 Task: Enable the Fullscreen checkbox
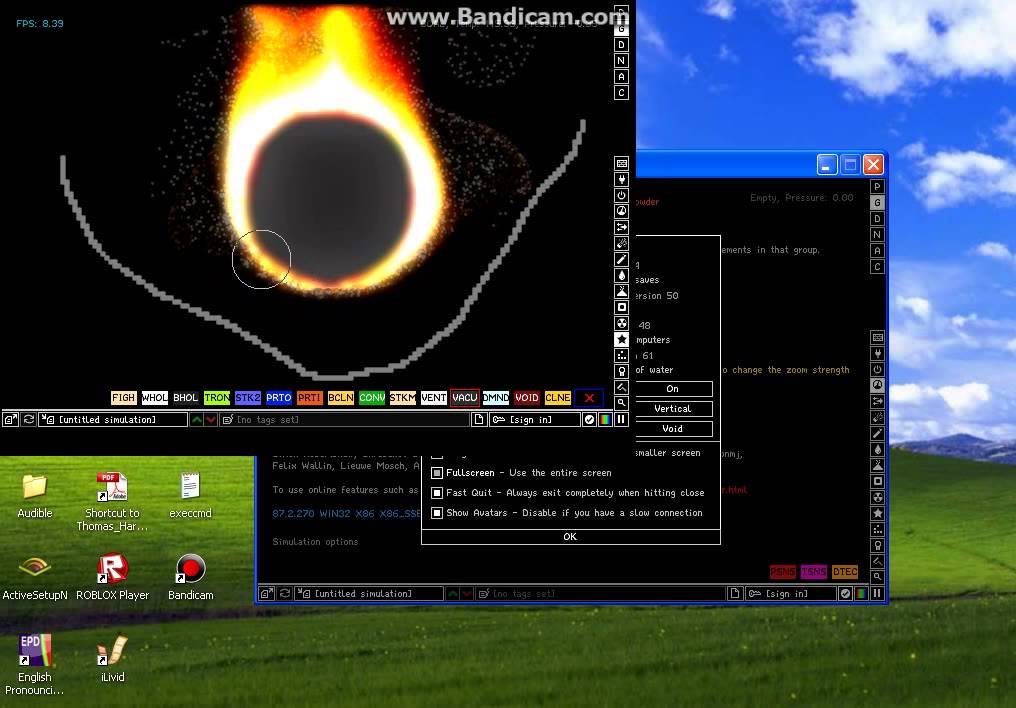click(x=437, y=473)
